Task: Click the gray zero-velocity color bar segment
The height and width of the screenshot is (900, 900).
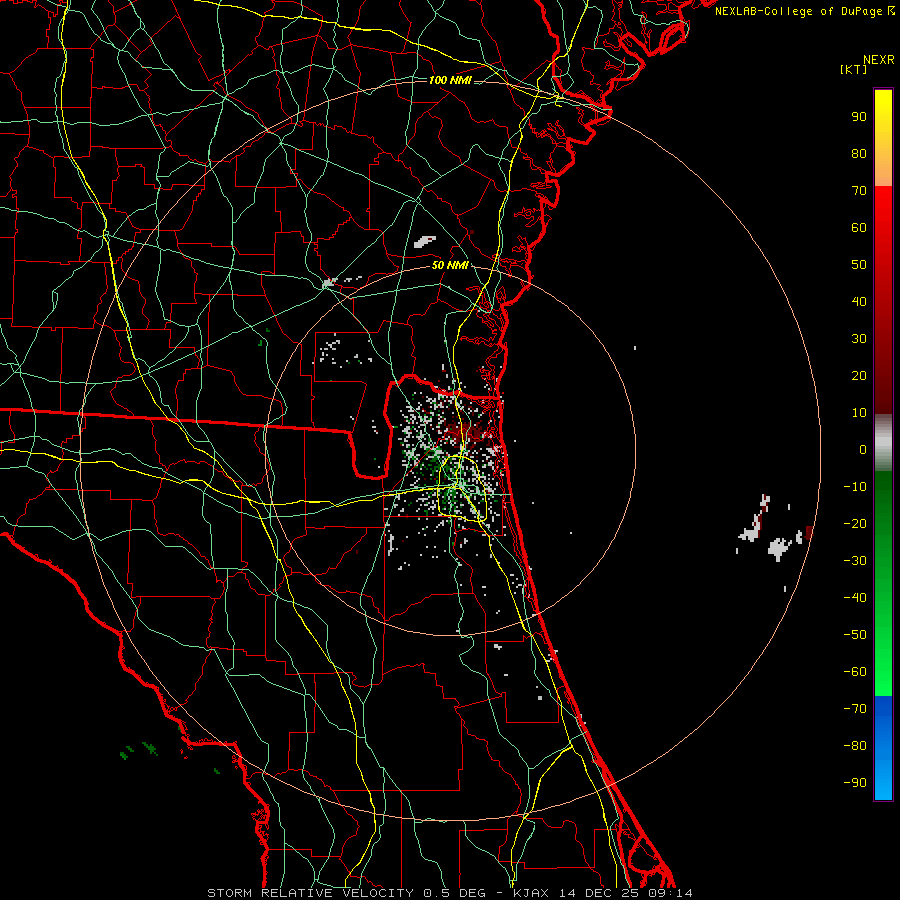Action: [883, 442]
